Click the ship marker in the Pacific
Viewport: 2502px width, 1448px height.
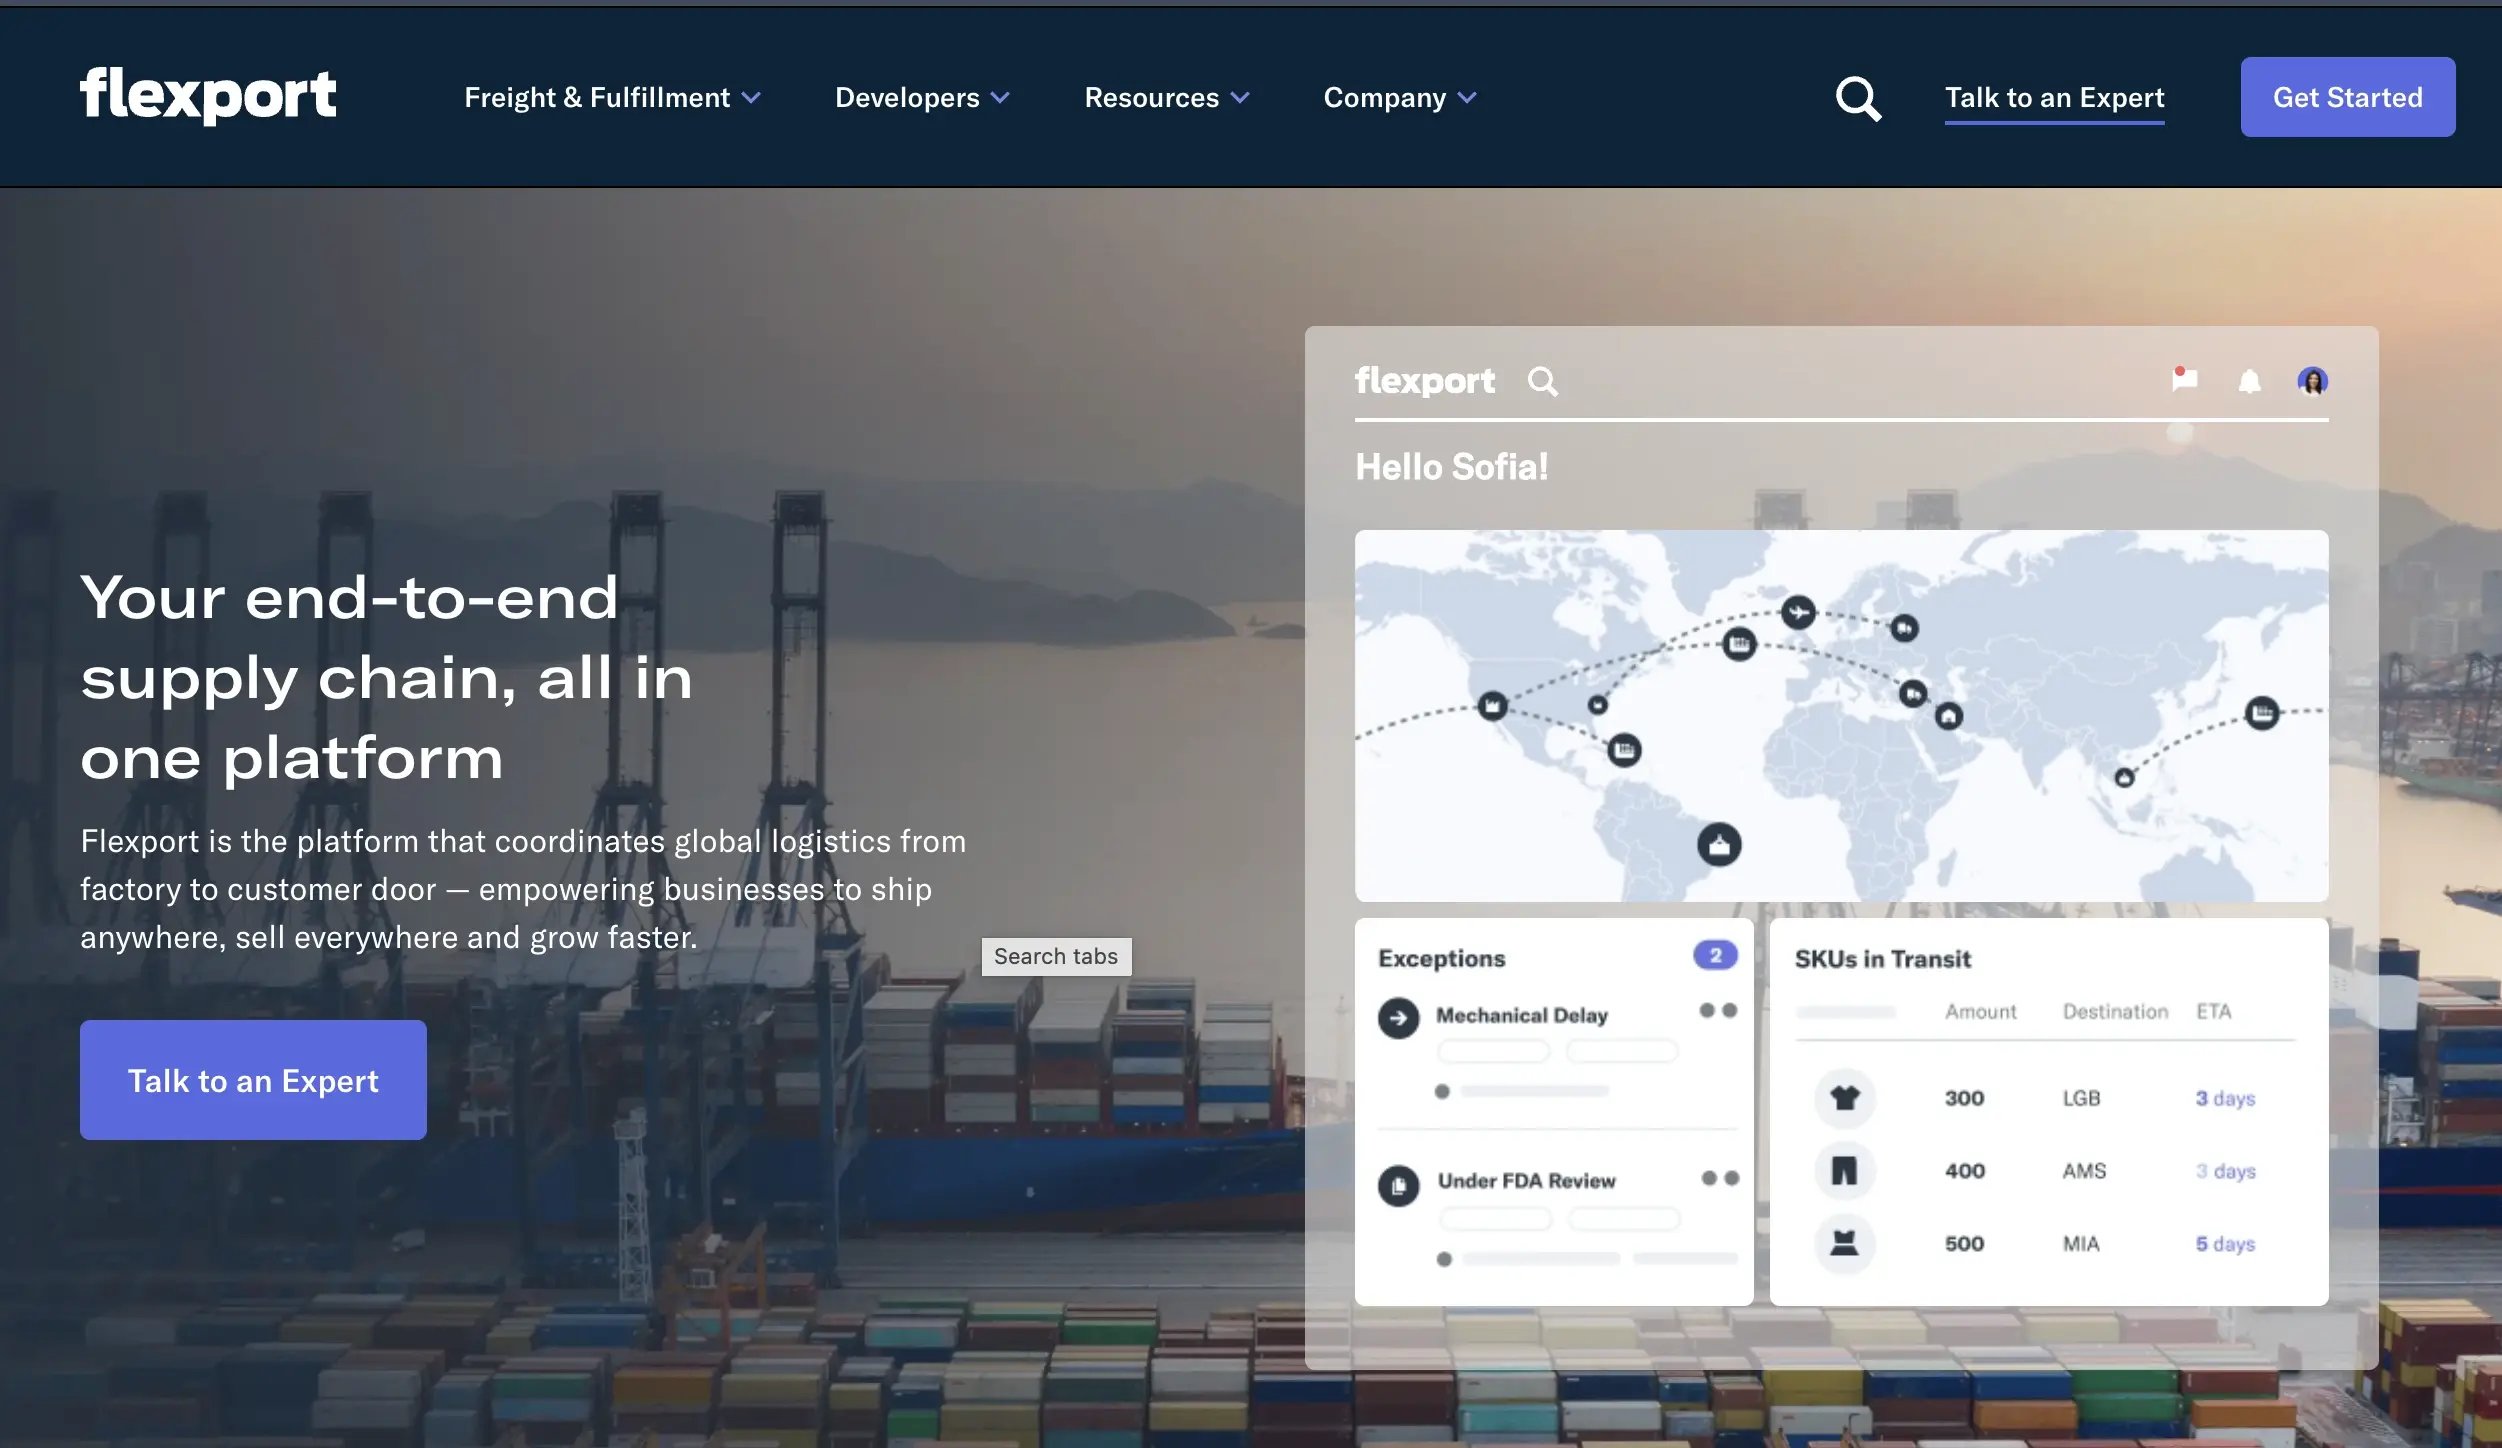(2262, 713)
